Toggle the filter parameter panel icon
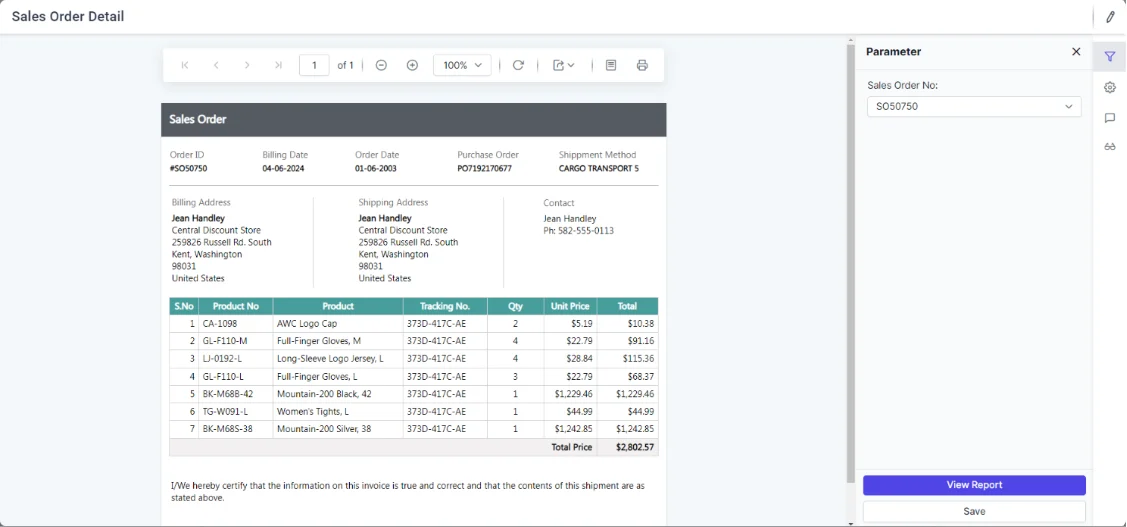The height and width of the screenshot is (527, 1127). click(1110, 56)
